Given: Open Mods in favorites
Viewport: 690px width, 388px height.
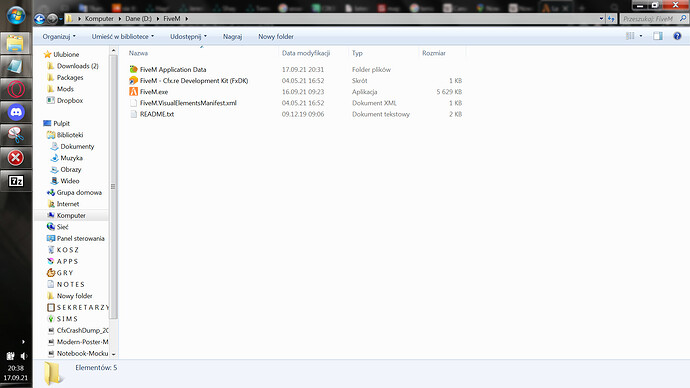Looking at the screenshot, I should [65, 89].
